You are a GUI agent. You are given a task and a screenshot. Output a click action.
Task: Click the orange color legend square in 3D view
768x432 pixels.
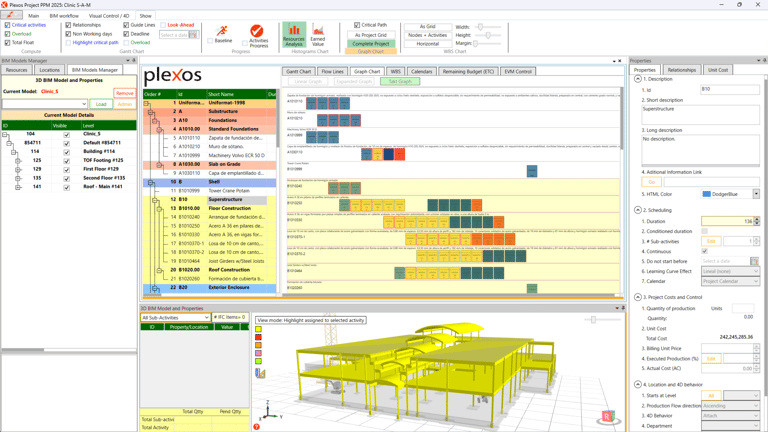[x=258, y=345]
